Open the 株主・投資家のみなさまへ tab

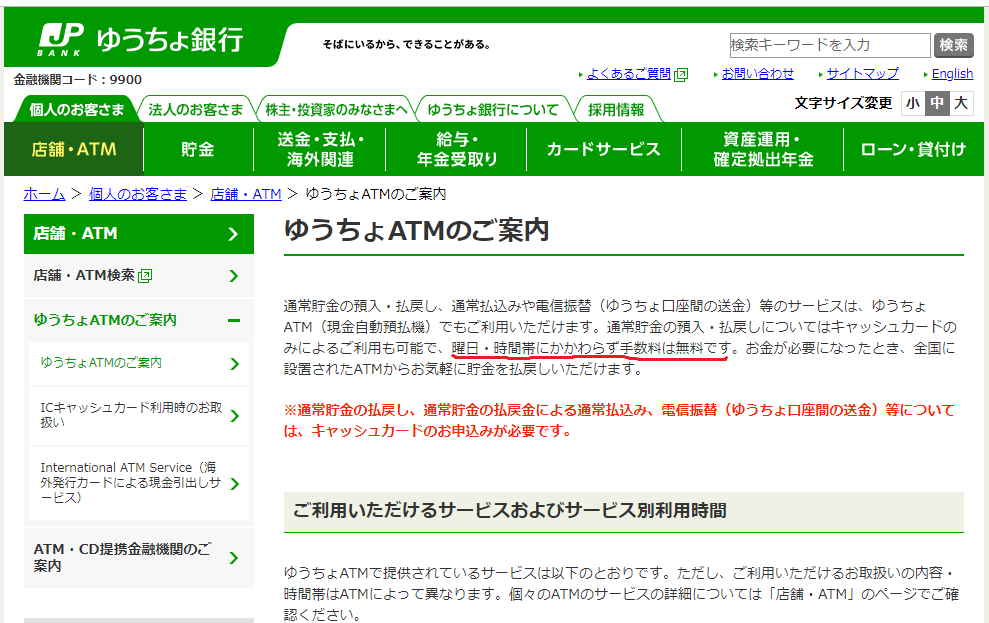(x=336, y=109)
